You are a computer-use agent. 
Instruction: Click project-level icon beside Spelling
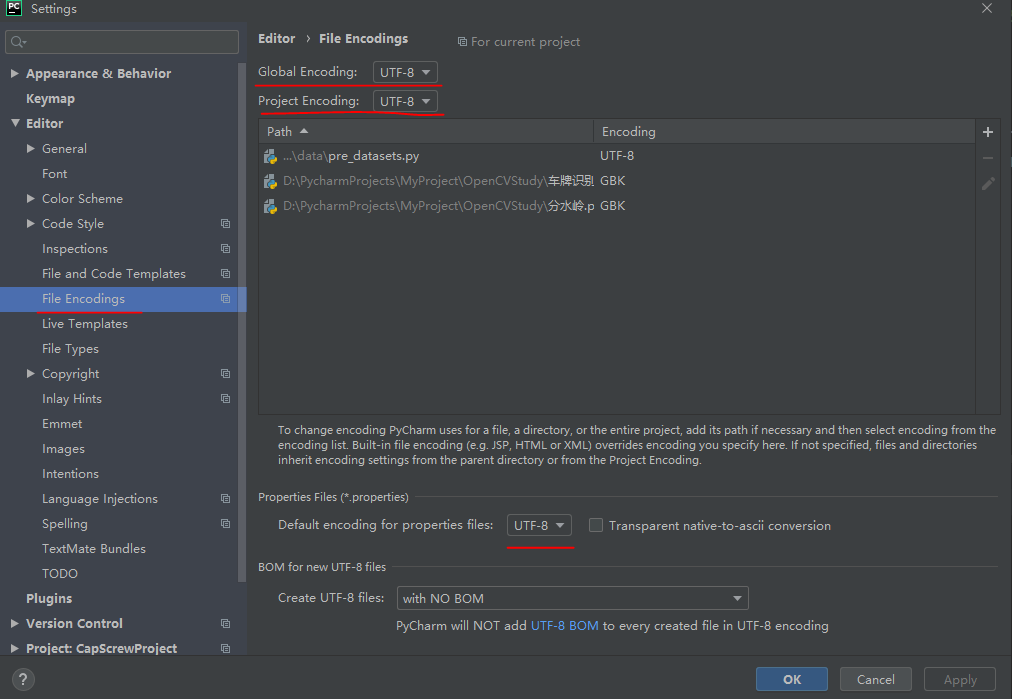pos(225,523)
